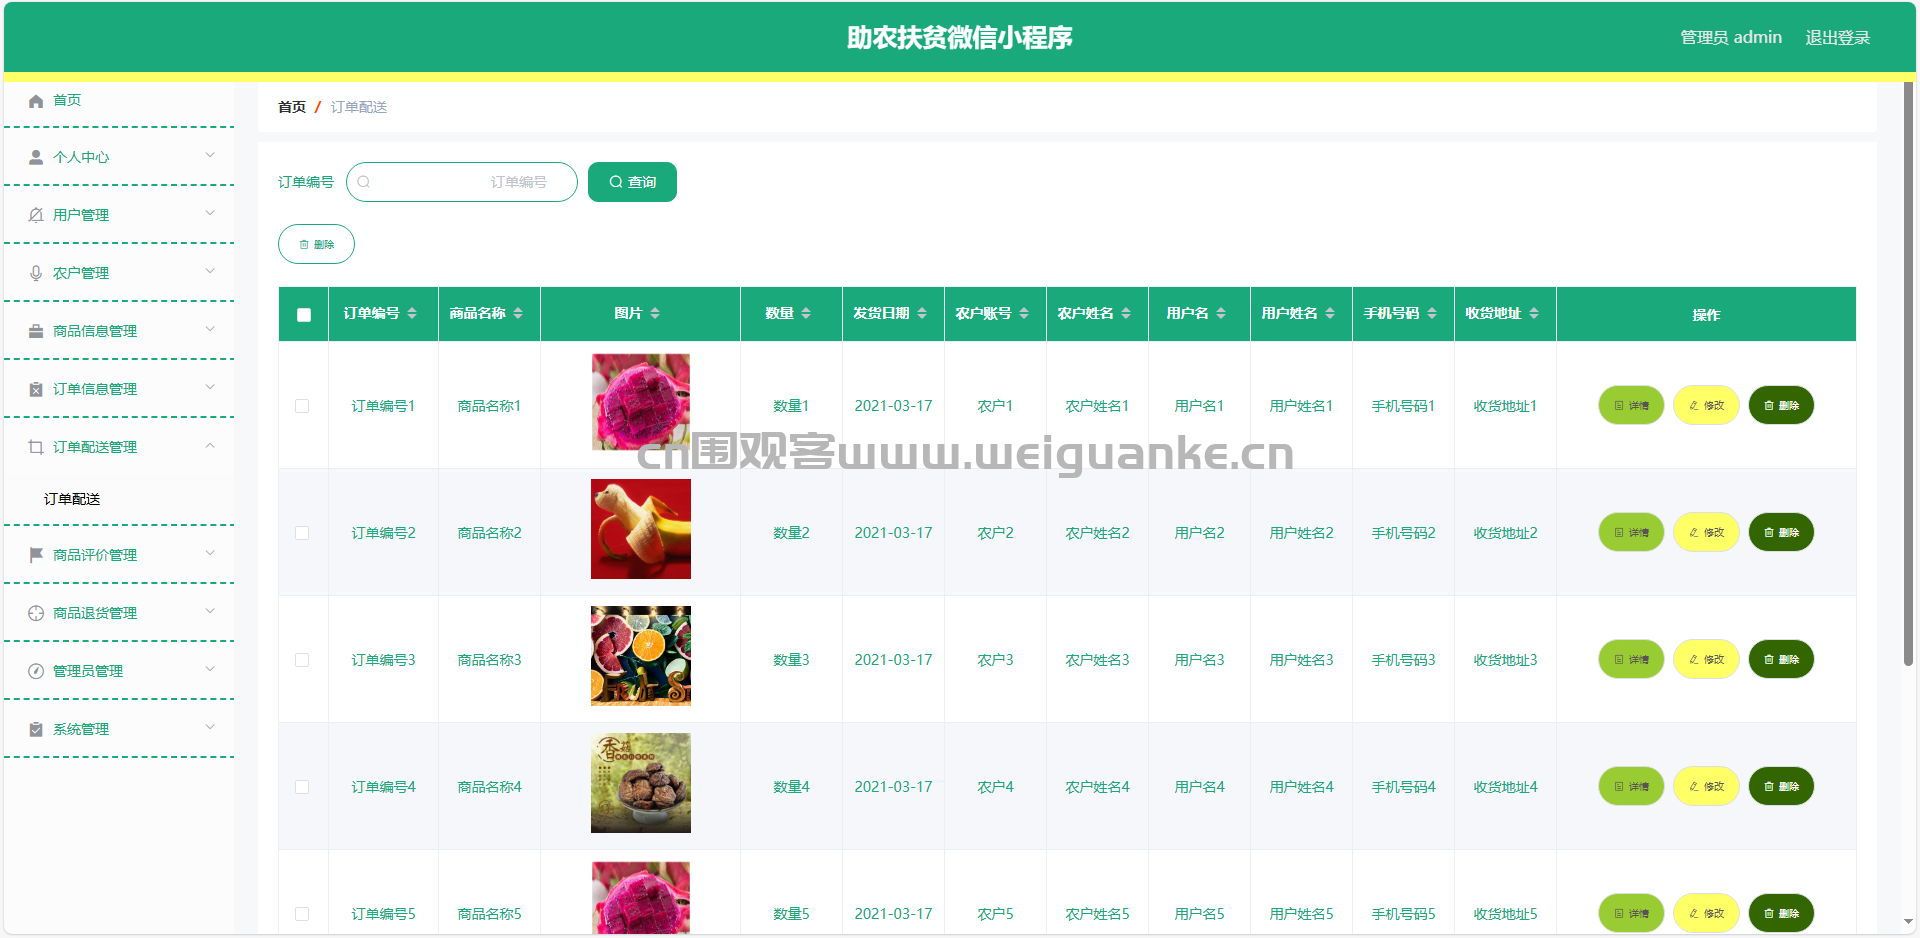Click the microphone icon beside 农户管理
This screenshot has height=938, width=1920.
[x=36, y=273]
